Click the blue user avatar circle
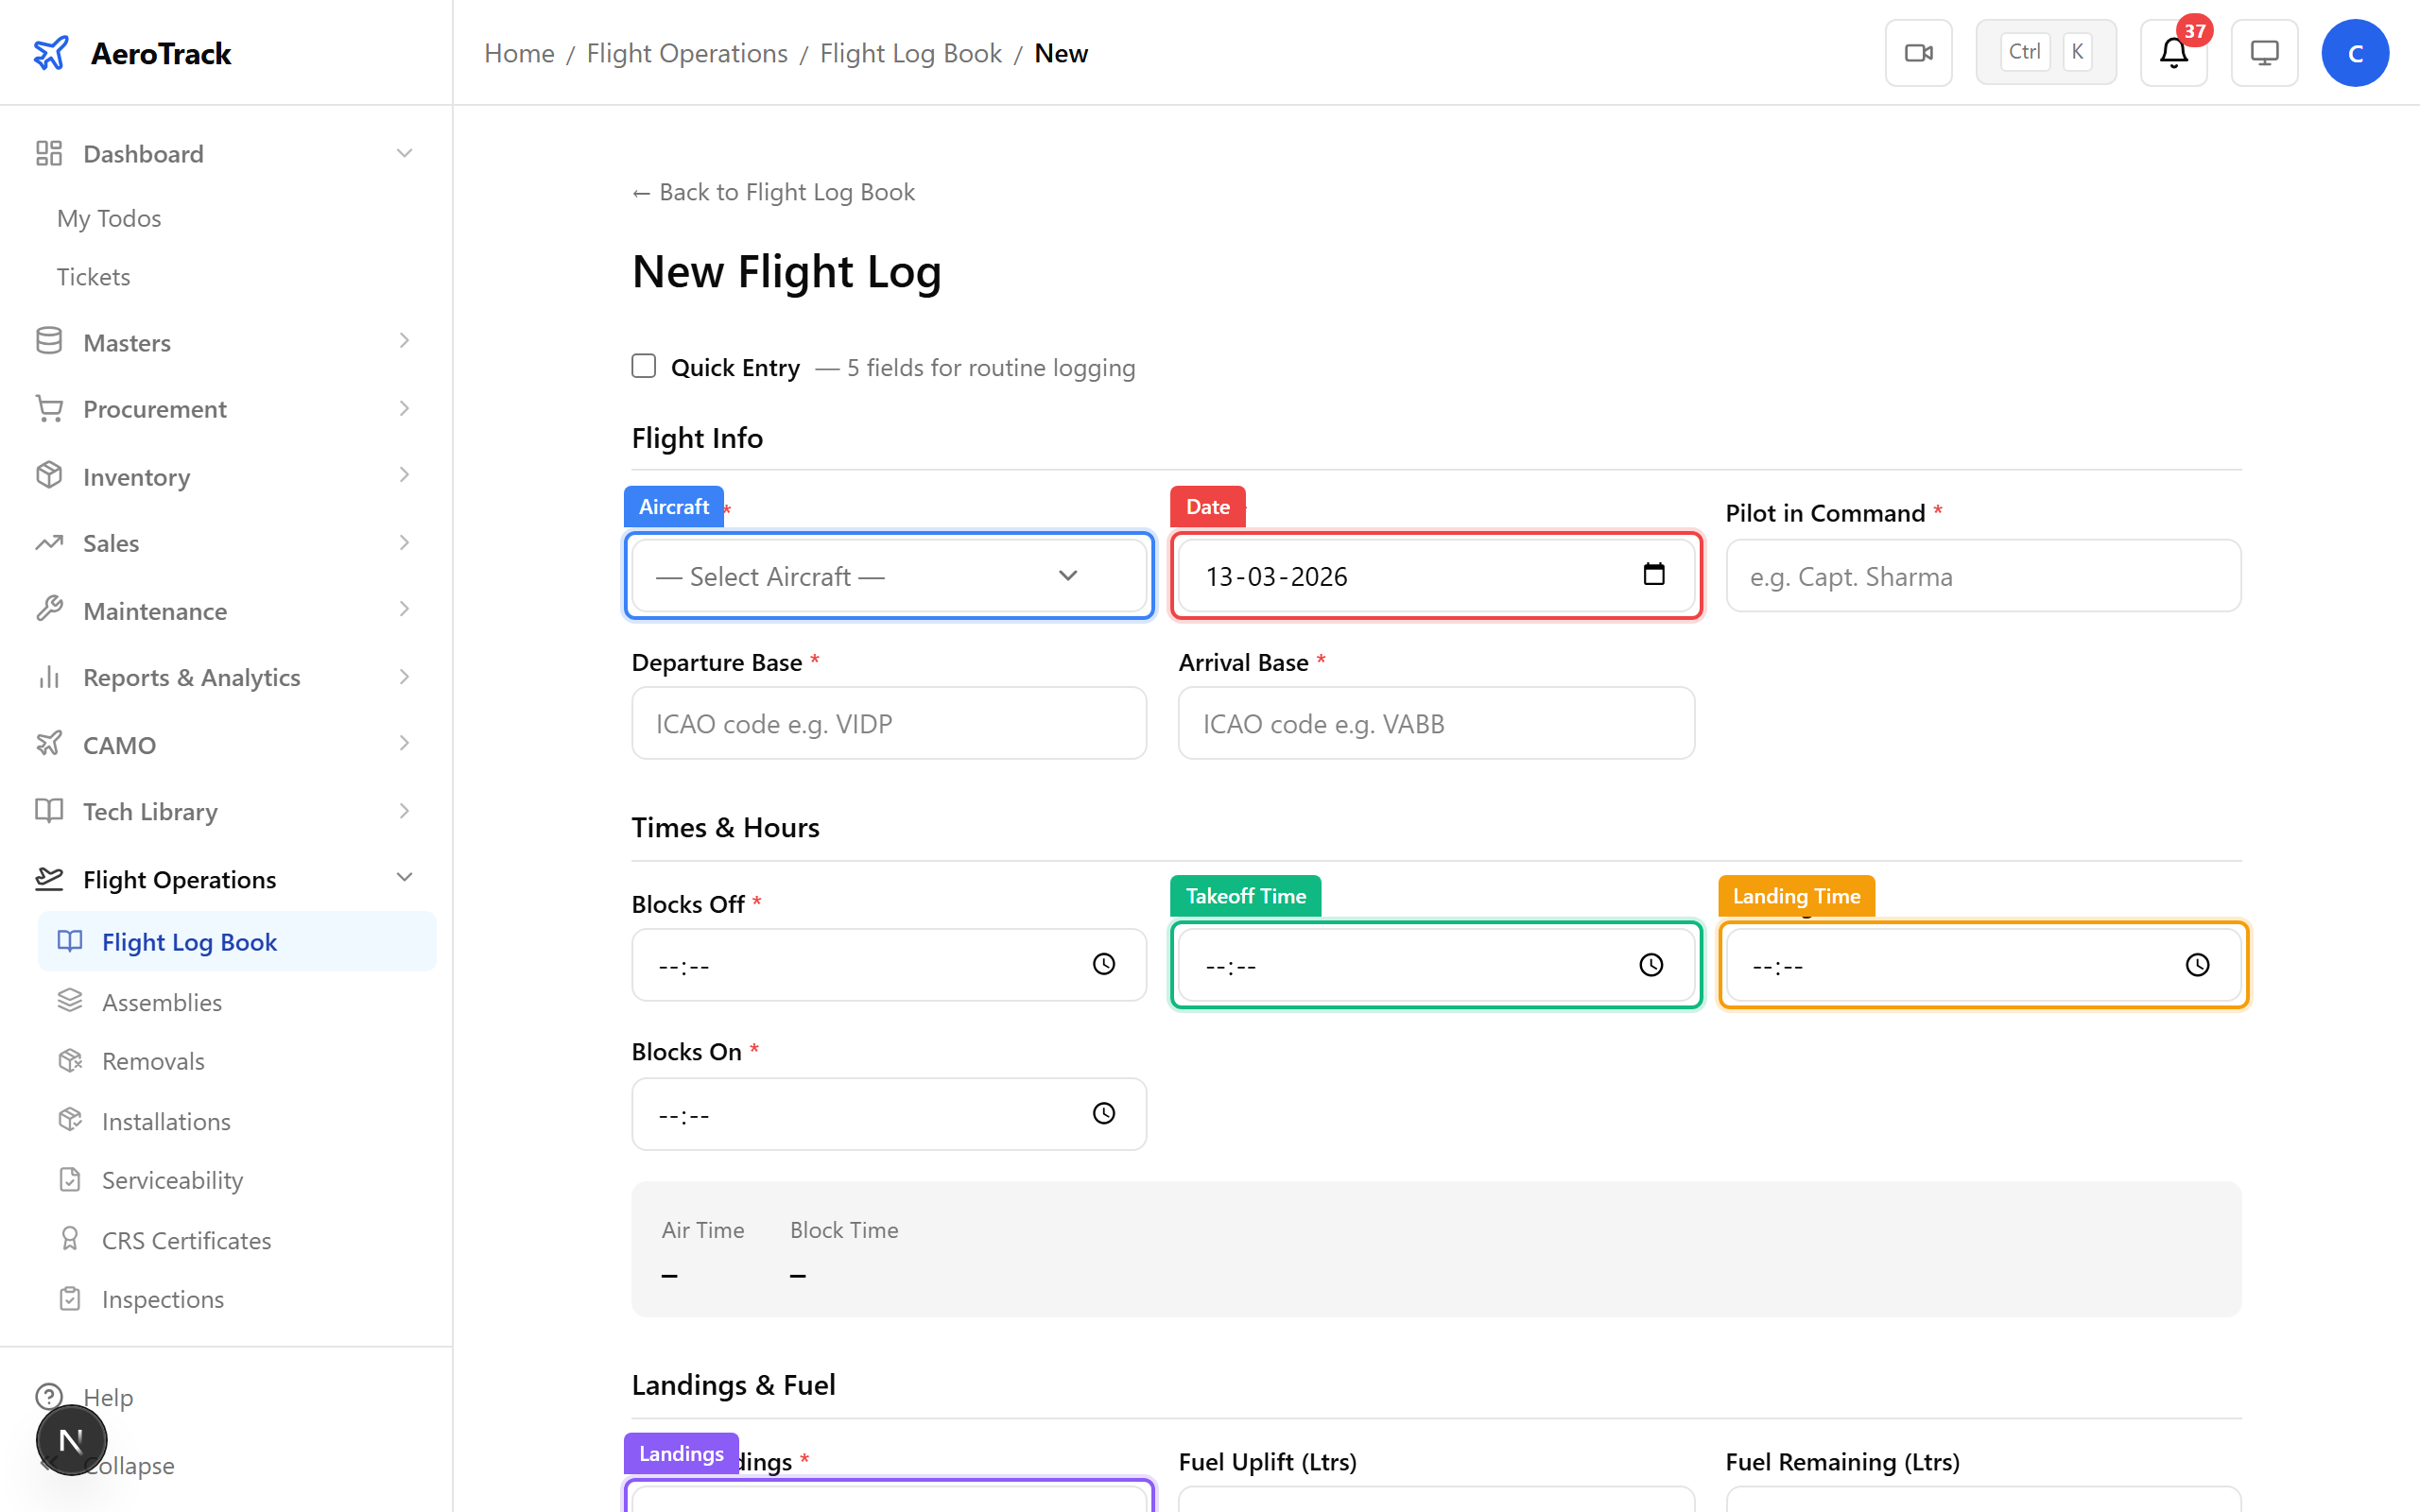Viewport: 2420px width, 1512px height. (2355, 52)
